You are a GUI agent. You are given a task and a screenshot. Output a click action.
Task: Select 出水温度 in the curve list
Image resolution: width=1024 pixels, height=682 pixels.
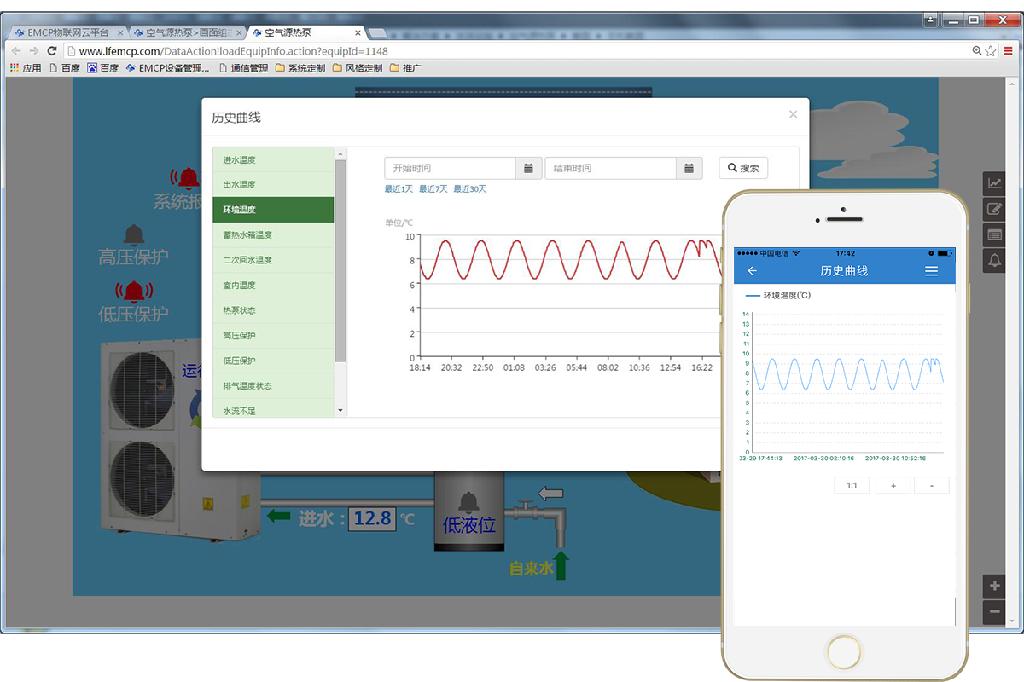[x=273, y=185]
